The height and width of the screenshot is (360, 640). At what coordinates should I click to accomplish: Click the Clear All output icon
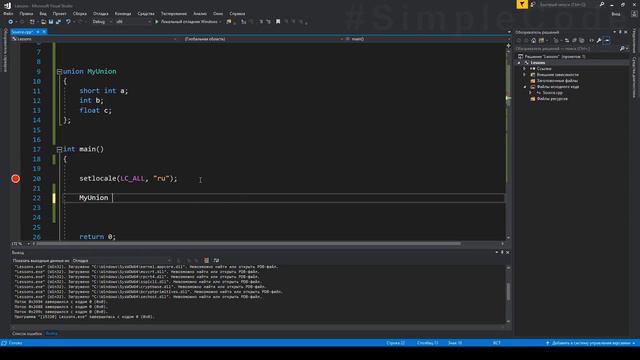click(207, 260)
